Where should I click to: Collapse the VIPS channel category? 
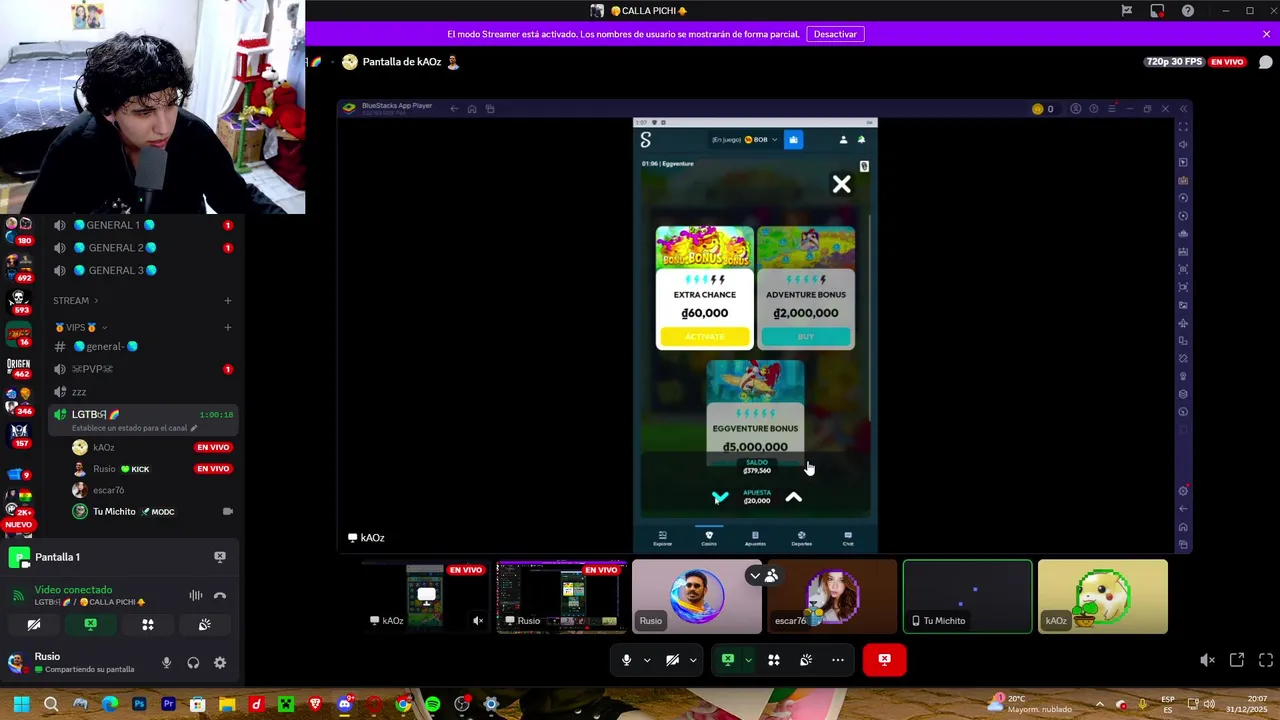(80, 327)
